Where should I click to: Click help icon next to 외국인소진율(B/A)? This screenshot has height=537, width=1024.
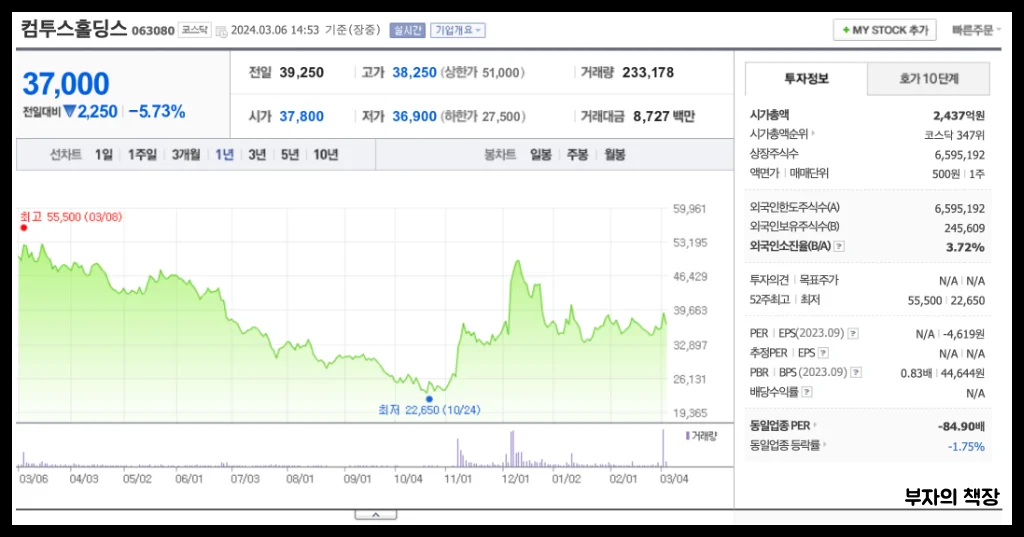[x=839, y=246]
